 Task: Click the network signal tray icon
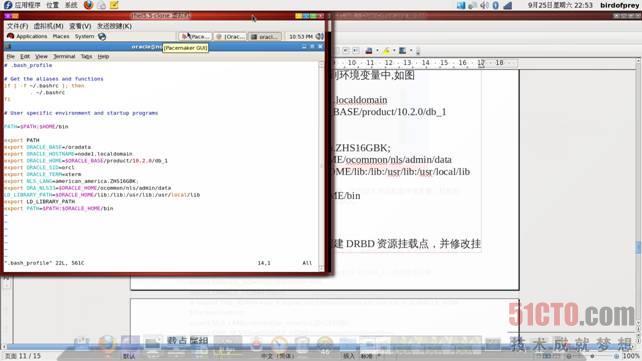click(x=507, y=5)
